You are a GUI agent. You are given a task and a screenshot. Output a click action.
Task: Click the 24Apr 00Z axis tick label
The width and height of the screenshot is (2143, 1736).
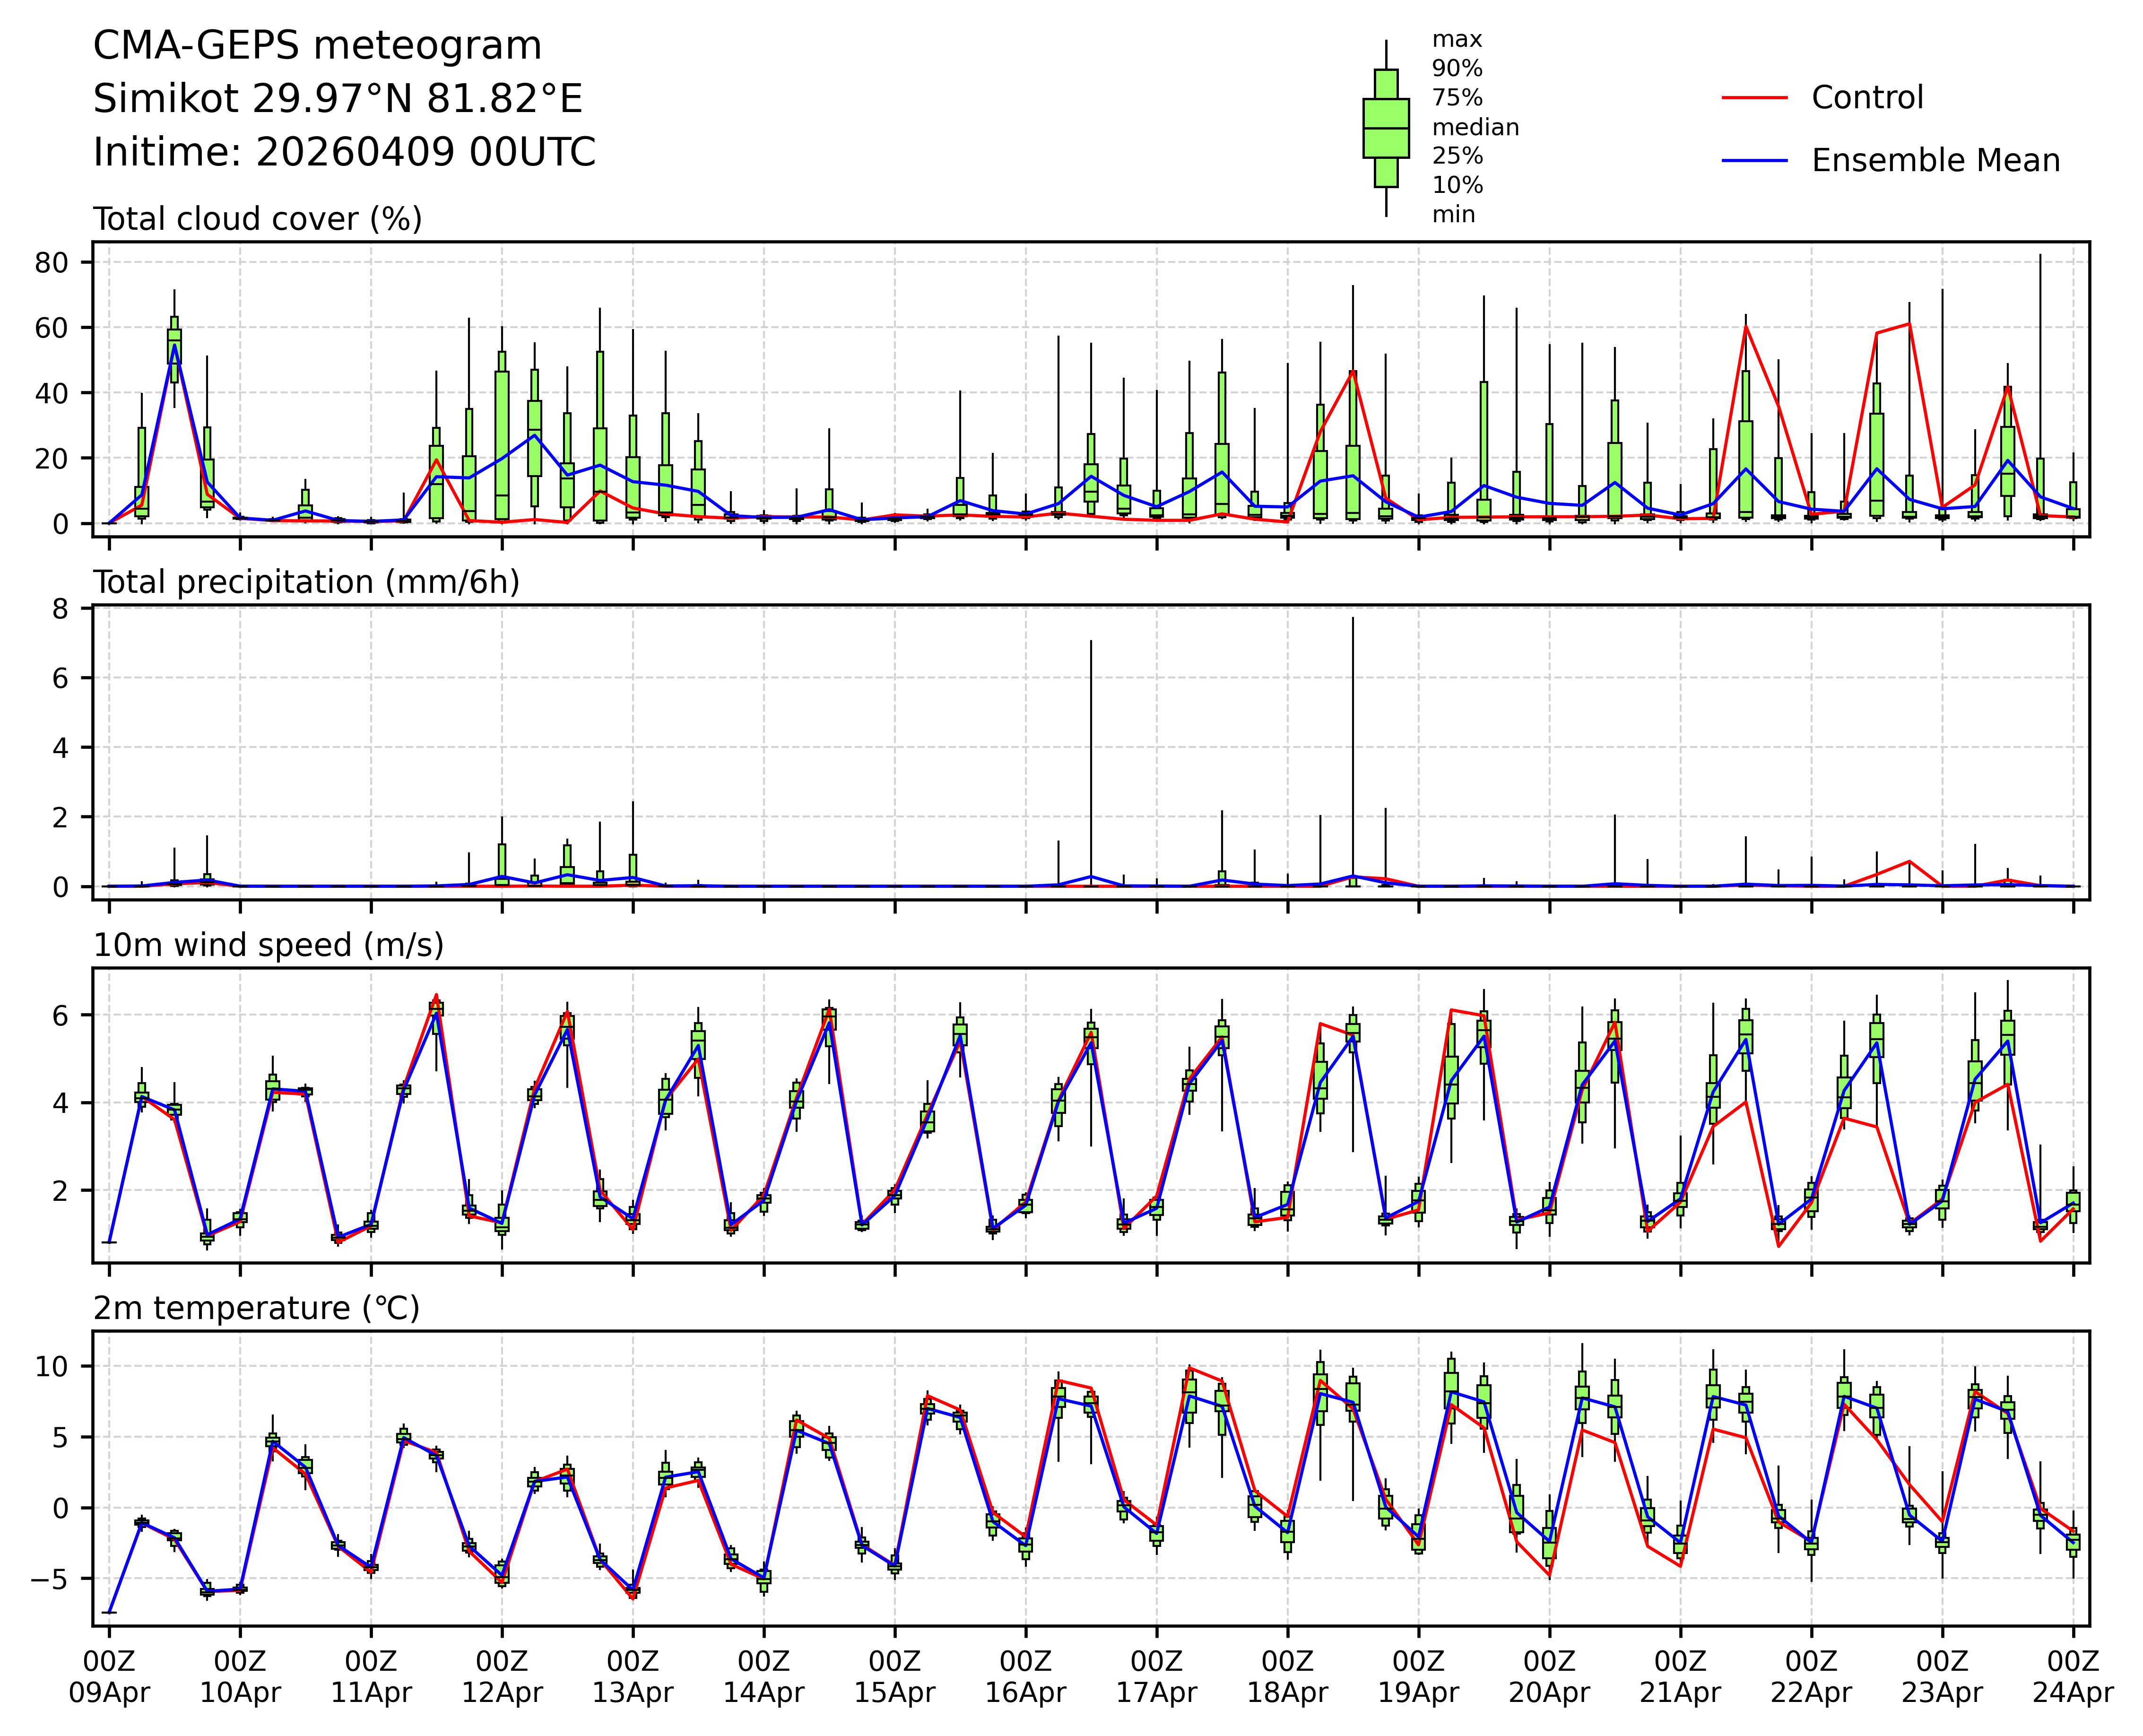coord(2072,1678)
